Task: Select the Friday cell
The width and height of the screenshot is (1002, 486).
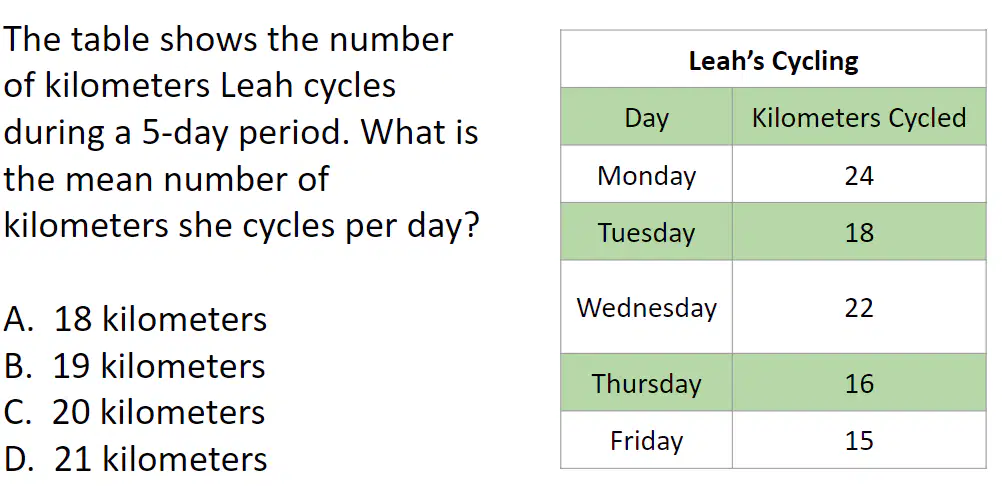Action: click(647, 440)
